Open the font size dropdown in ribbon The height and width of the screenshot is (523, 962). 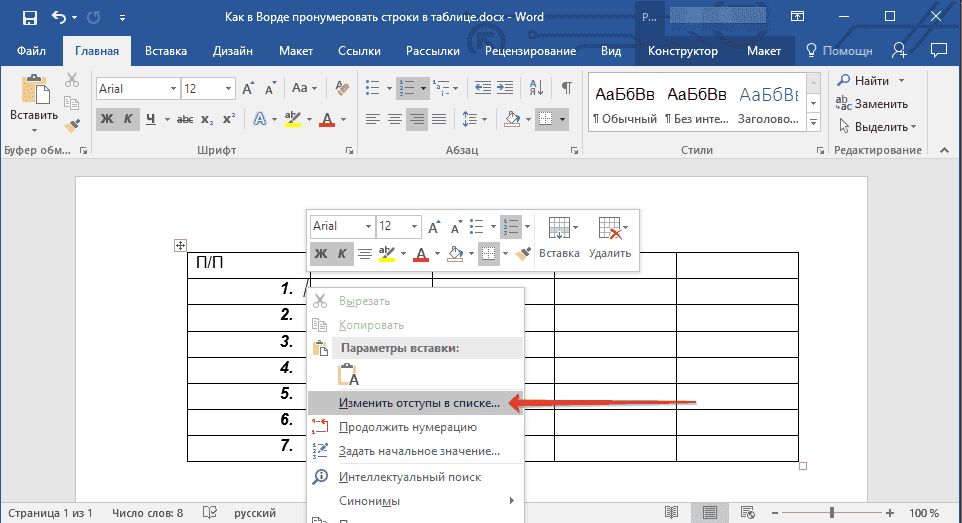tap(230, 89)
